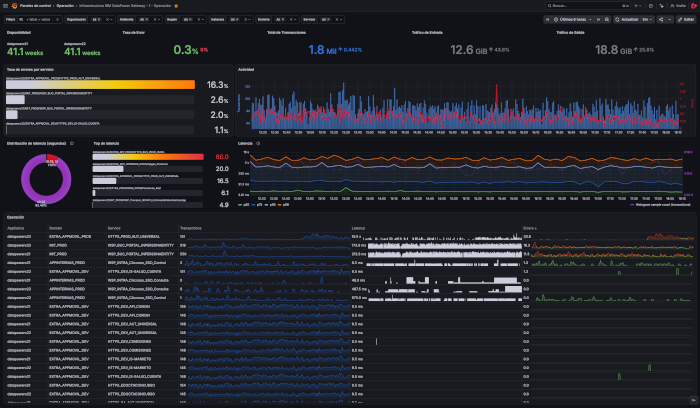
Task: Toggle the light blue p90 legend series
Action: (270, 205)
